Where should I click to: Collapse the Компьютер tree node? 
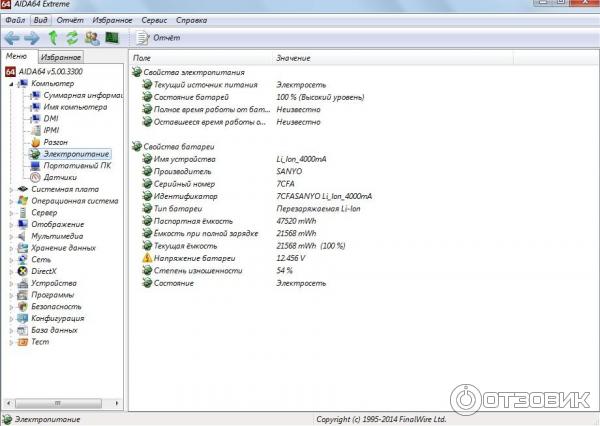point(11,84)
